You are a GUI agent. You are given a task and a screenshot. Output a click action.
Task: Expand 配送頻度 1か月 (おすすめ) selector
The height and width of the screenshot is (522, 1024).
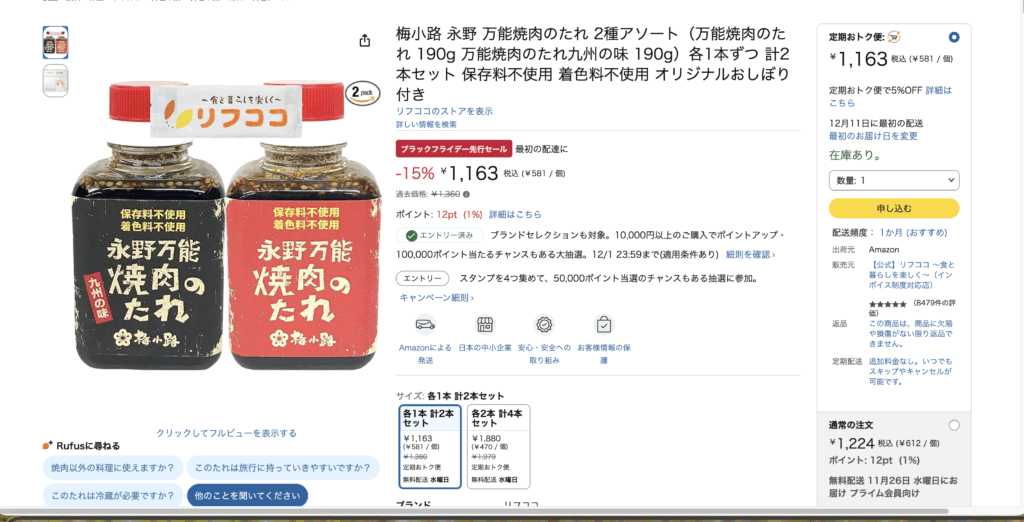pos(913,233)
